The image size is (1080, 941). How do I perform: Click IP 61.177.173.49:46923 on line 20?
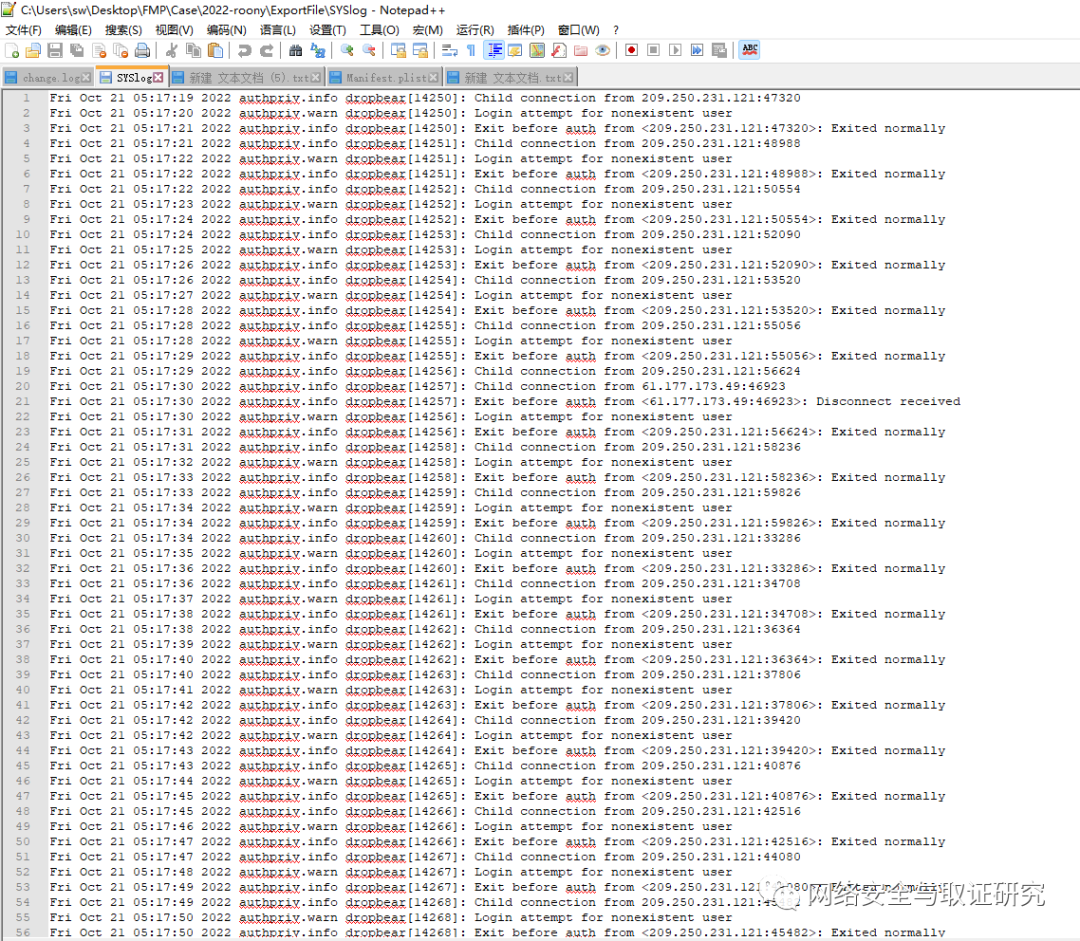click(x=714, y=386)
